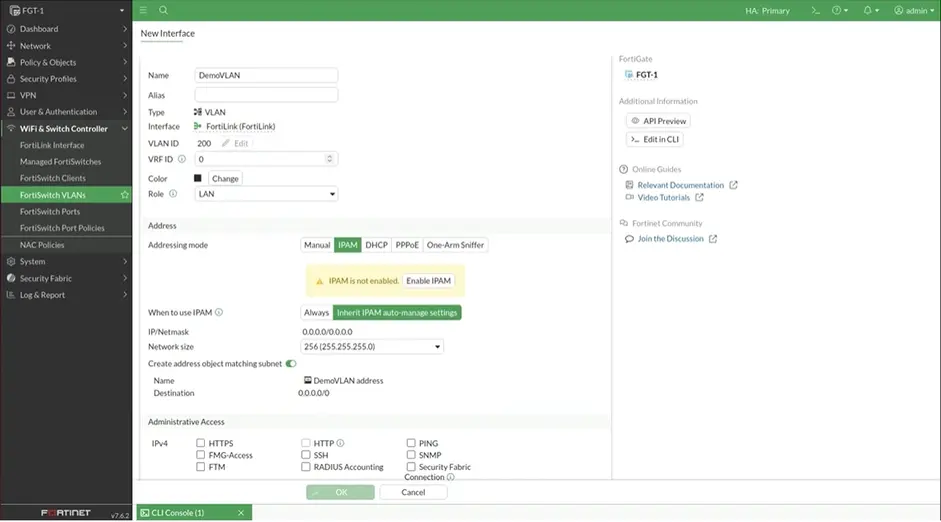Click the info icon beside When to use IPAM
Image resolution: width=941 pixels, height=522 pixels.
pyautogui.click(x=219, y=312)
